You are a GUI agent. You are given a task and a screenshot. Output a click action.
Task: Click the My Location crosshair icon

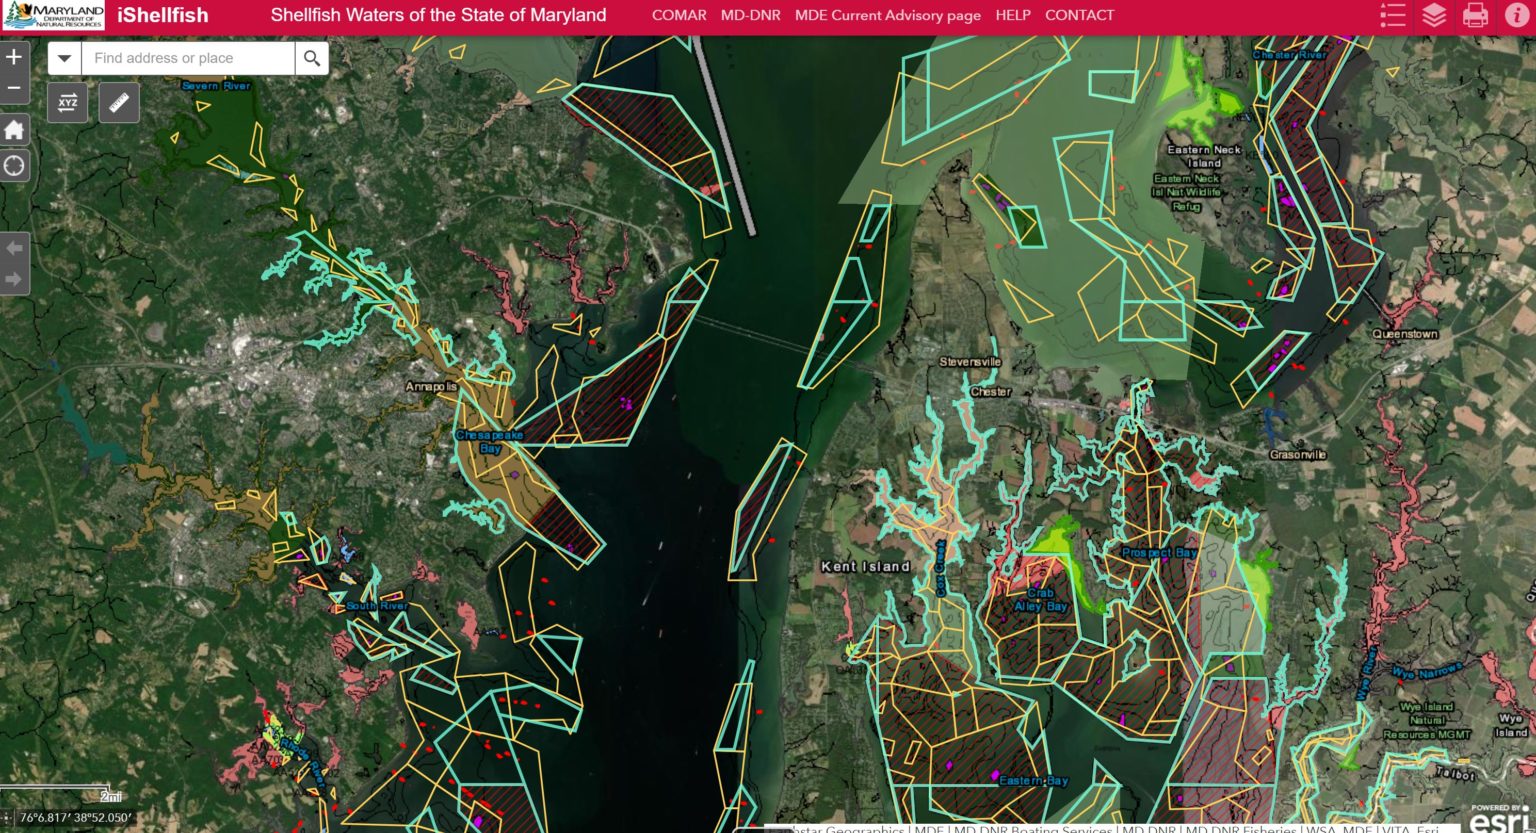tap(14, 164)
